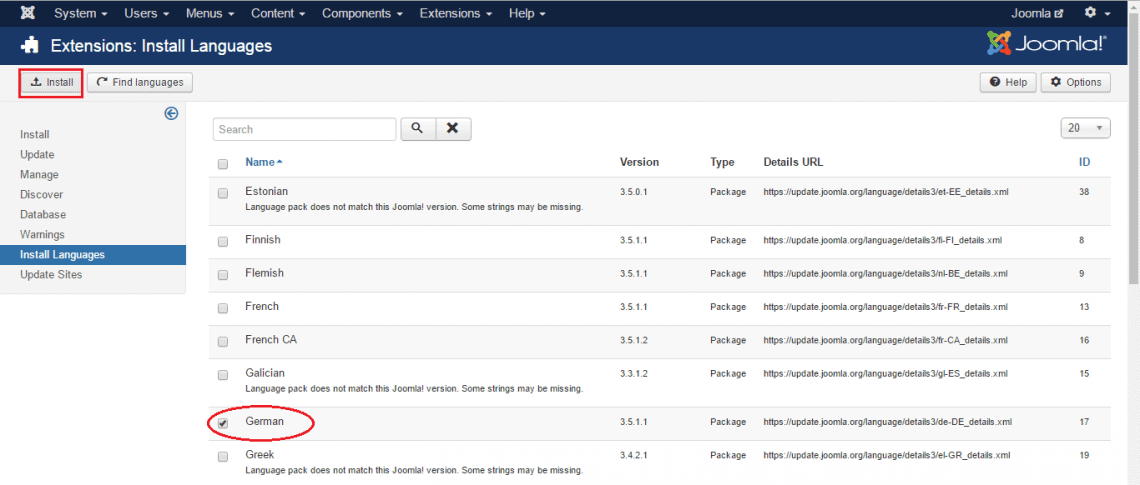Screen dimensions: 1140x485
Task: Uncheck the German language checkbox
Action: pyautogui.click(x=223, y=423)
